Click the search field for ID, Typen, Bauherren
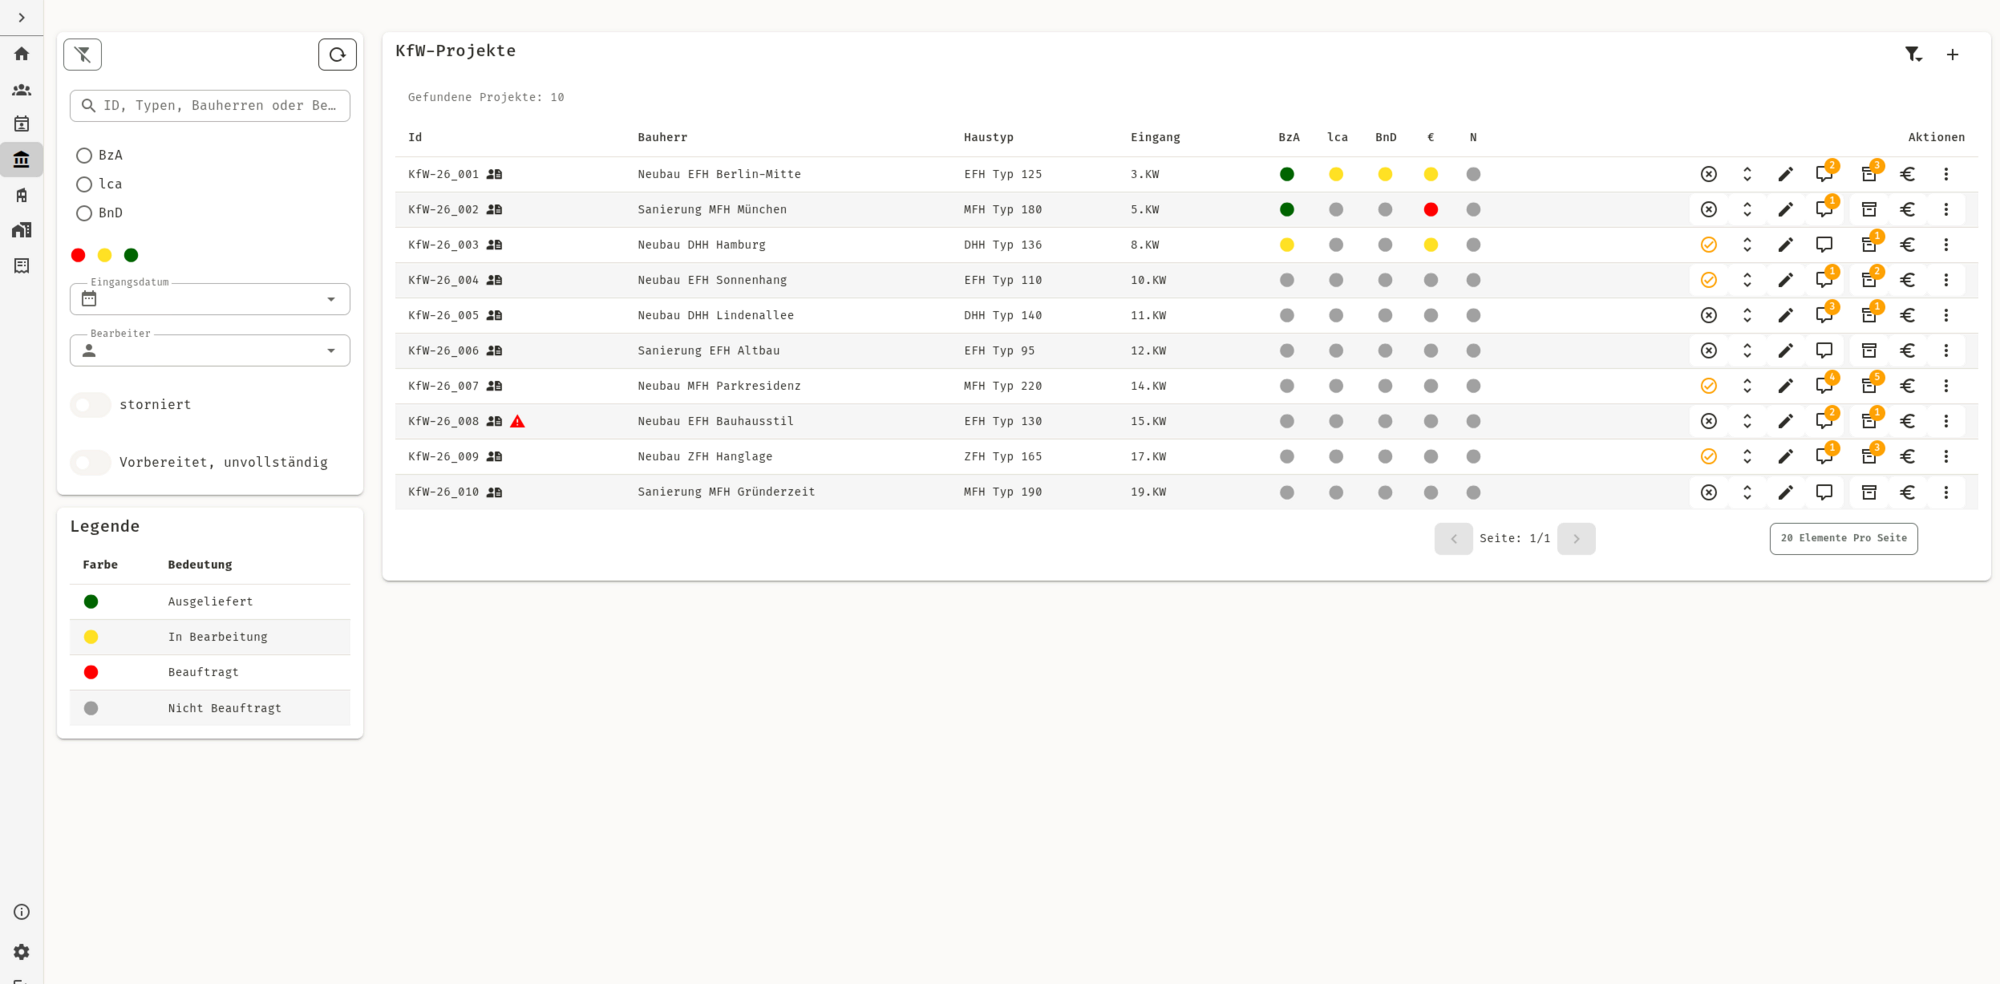The width and height of the screenshot is (2000, 984). 210,106
